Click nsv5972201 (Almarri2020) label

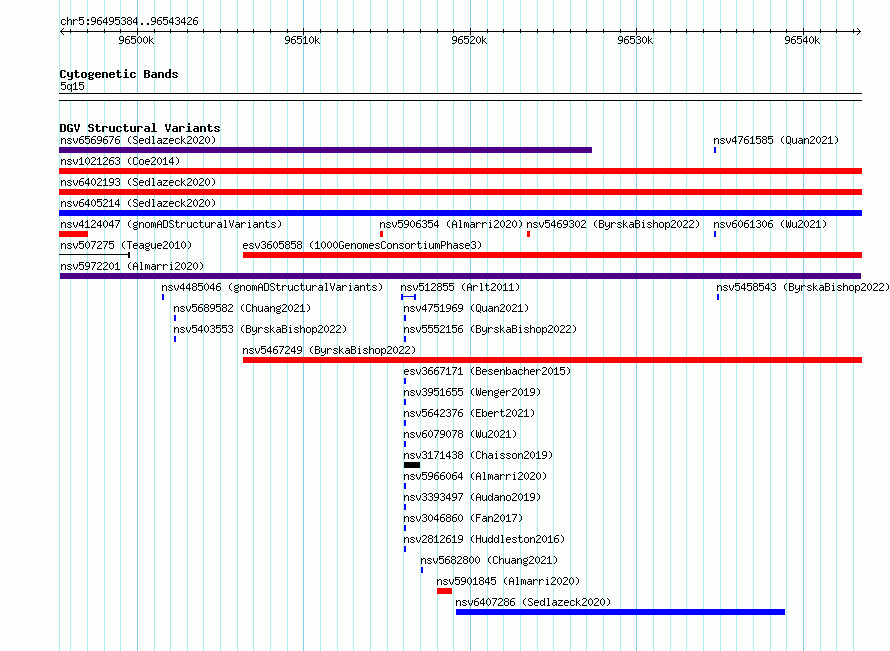(x=132, y=266)
